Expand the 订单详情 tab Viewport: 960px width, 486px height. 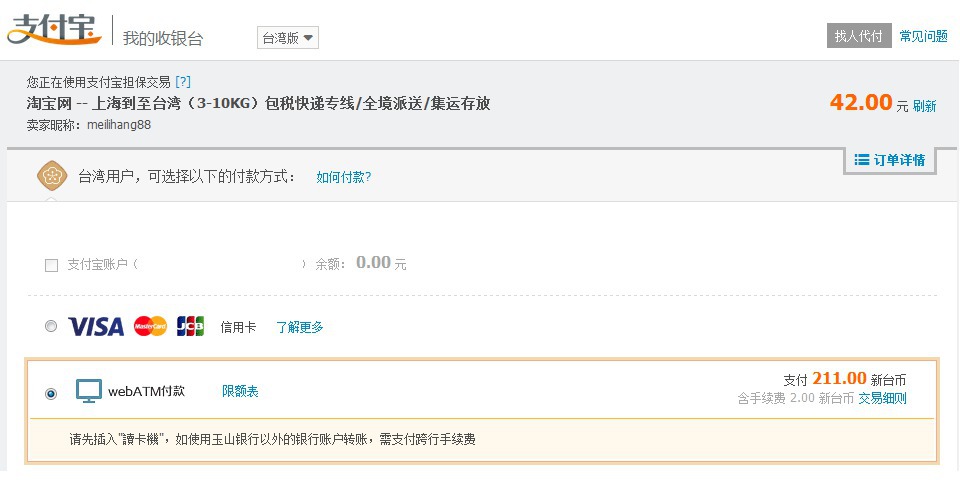pos(890,160)
